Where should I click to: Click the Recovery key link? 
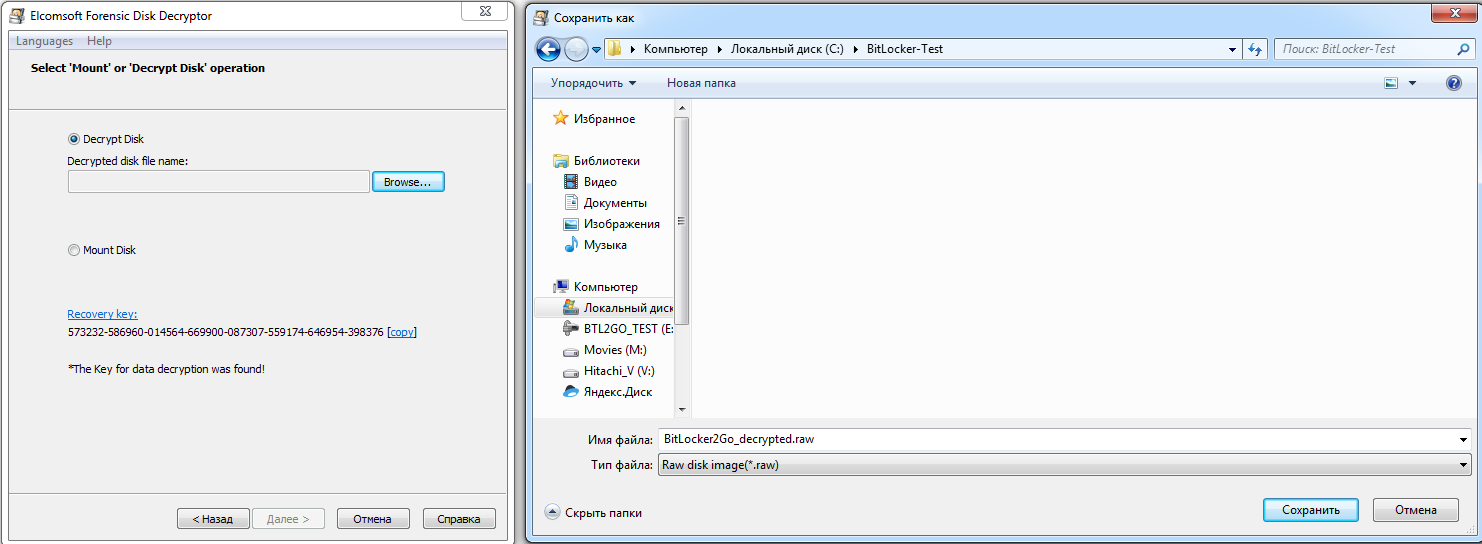click(x=102, y=314)
